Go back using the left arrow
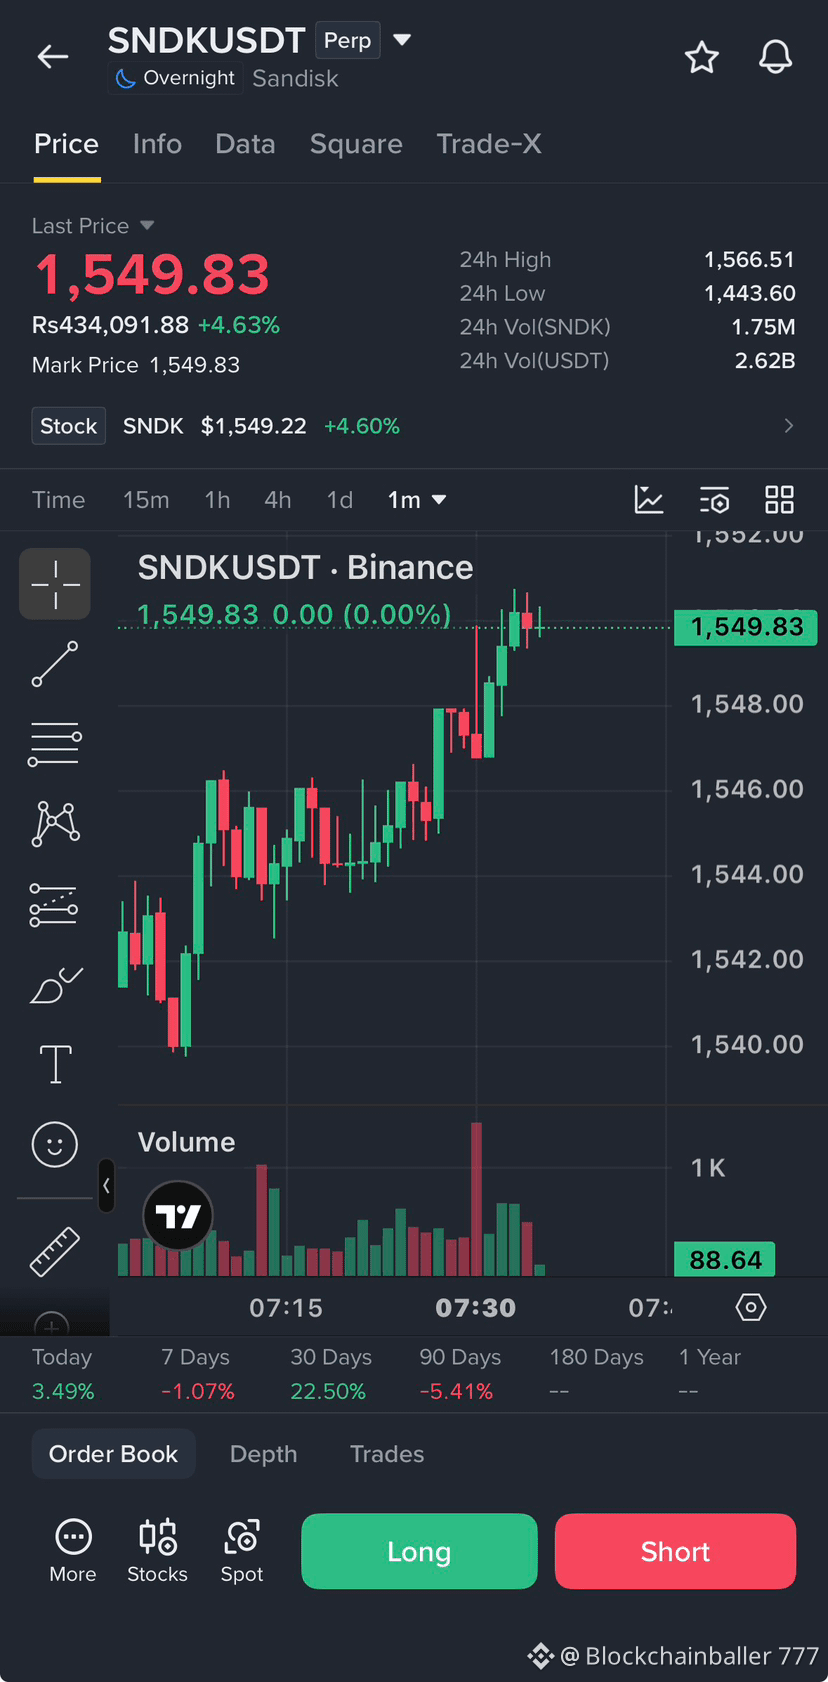The width and height of the screenshot is (828, 1682). [53, 57]
